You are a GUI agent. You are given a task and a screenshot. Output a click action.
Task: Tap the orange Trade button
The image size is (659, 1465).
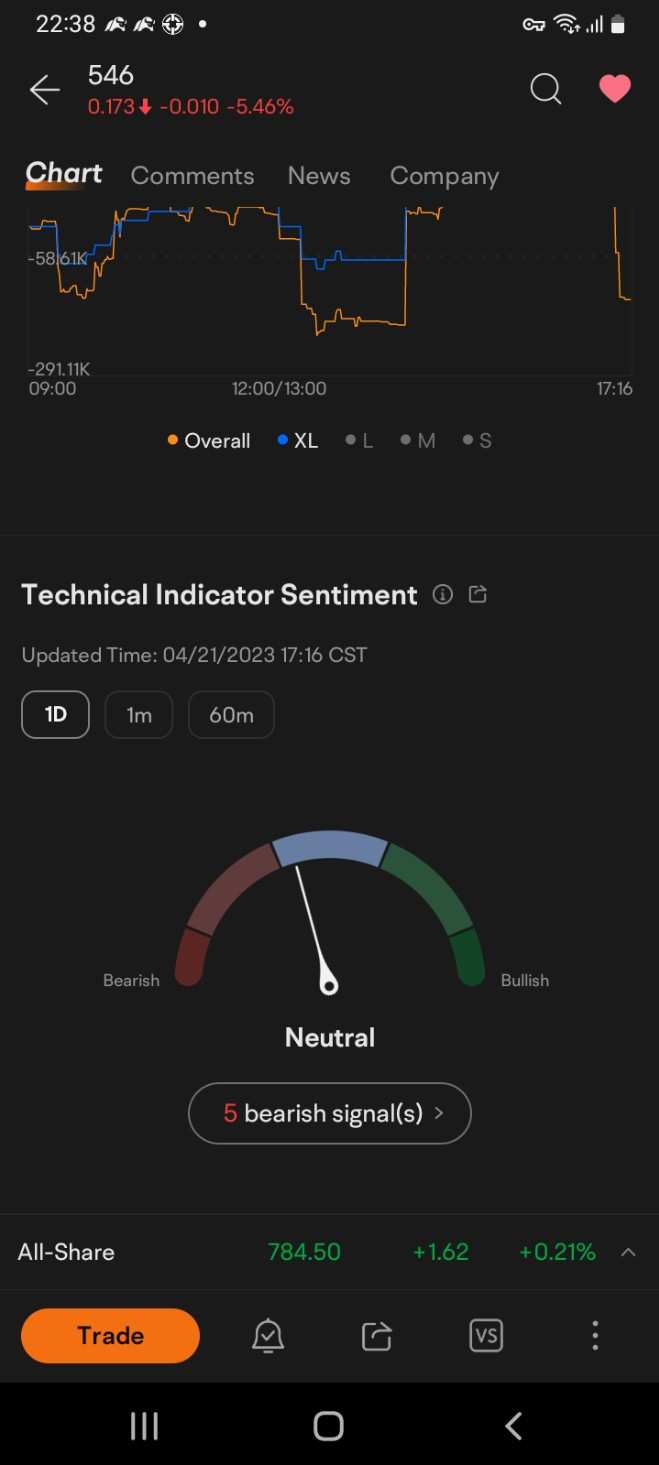pos(110,1336)
